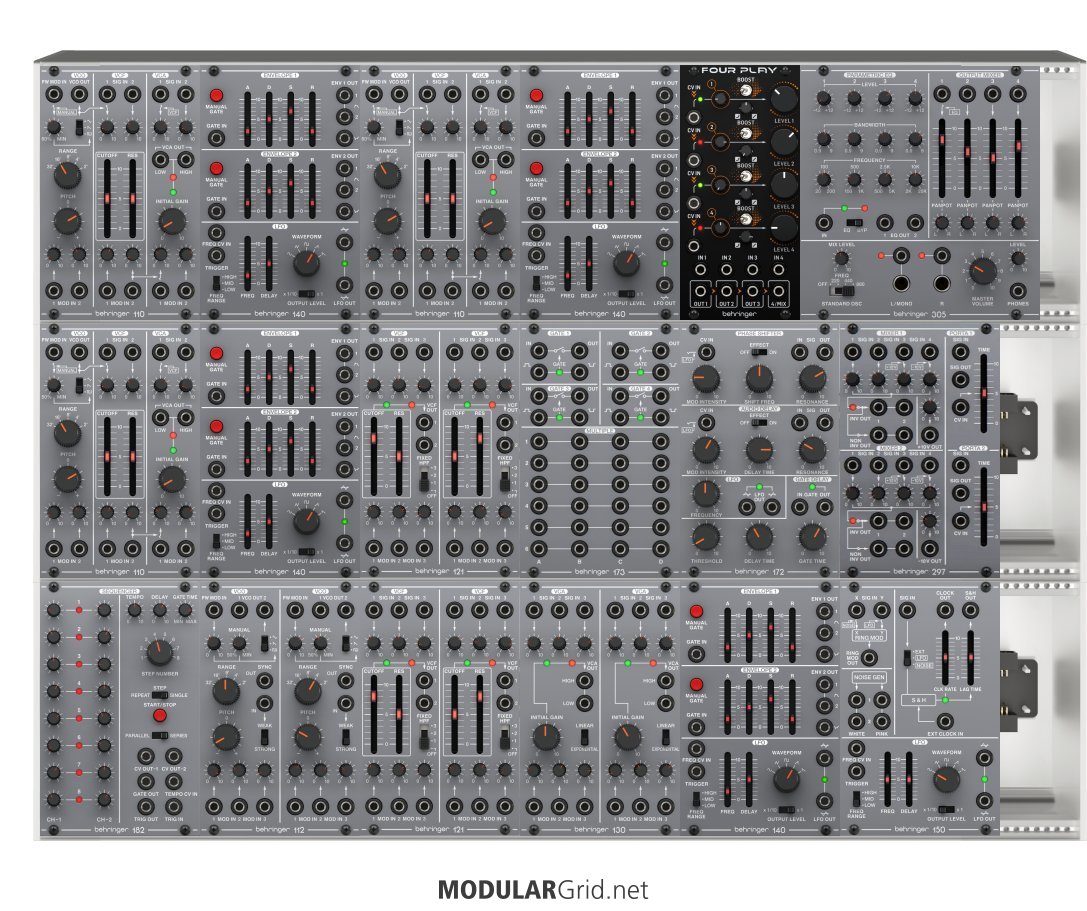Toggle the channel 1 BOOST switch on Four Play
This screenshot has width=1087, height=911.
coord(746,89)
